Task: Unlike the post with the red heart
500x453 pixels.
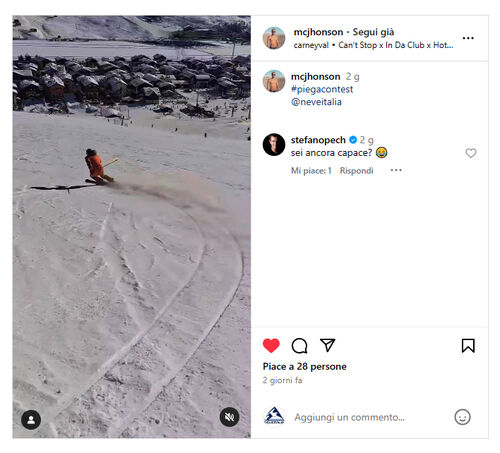Action: pos(271,345)
